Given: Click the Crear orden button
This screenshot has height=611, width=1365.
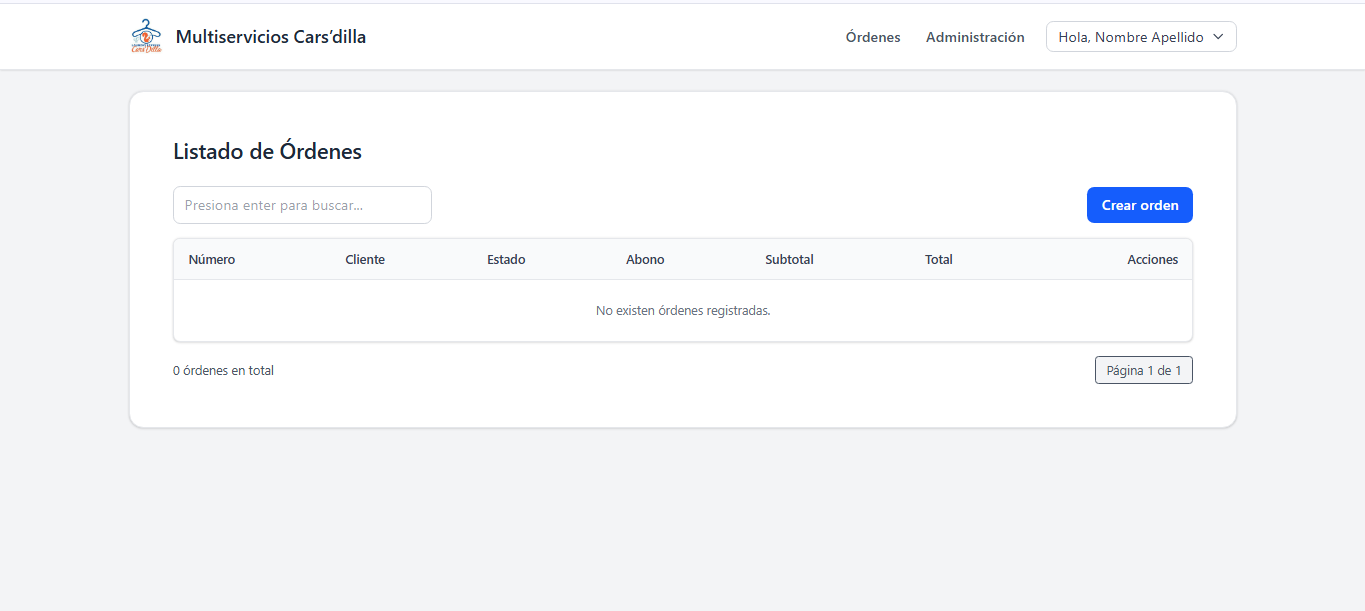Looking at the screenshot, I should pyautogui.click(x=1140, y=205).
